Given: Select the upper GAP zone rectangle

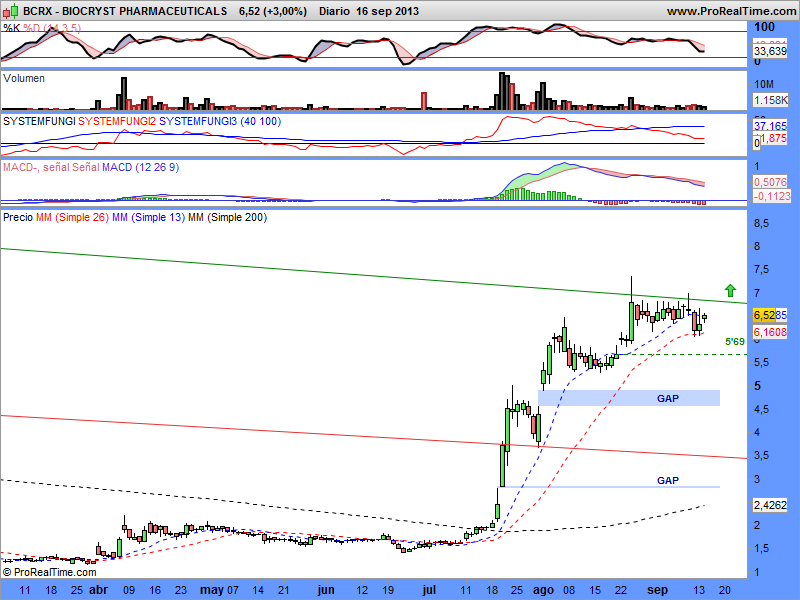Looking at the screenshot, I should [629, 398].
